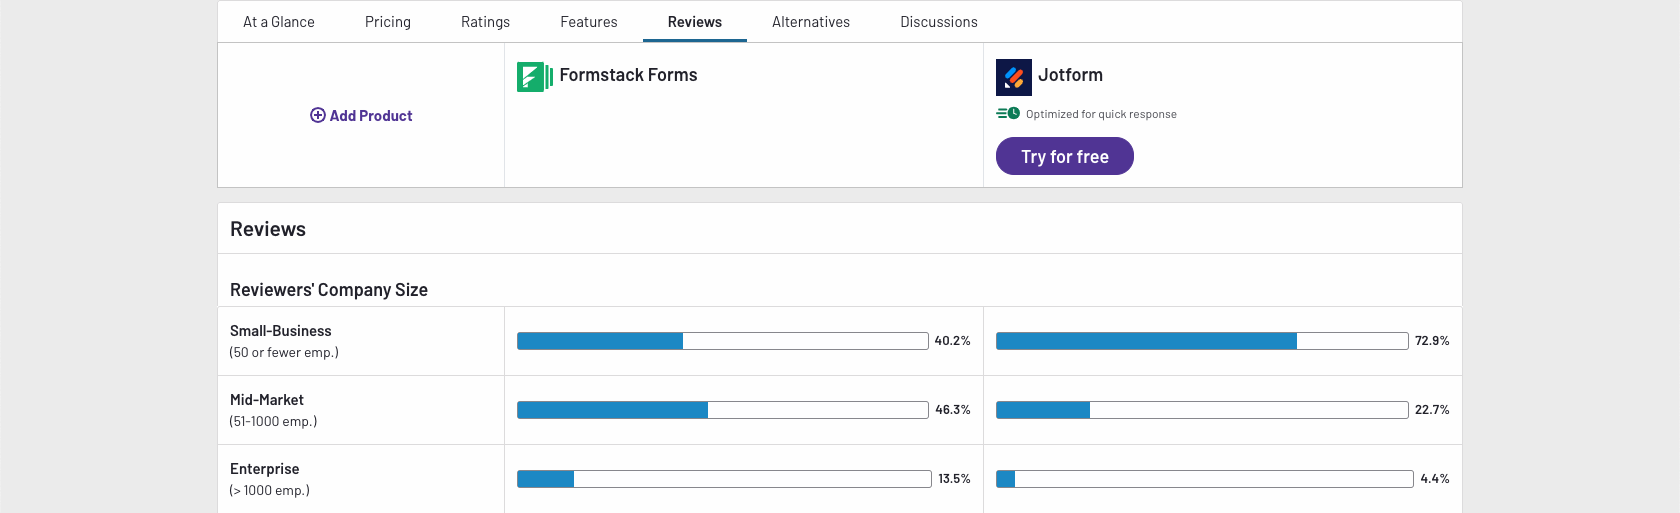Open the Alternatives tab

click(811, 22)
